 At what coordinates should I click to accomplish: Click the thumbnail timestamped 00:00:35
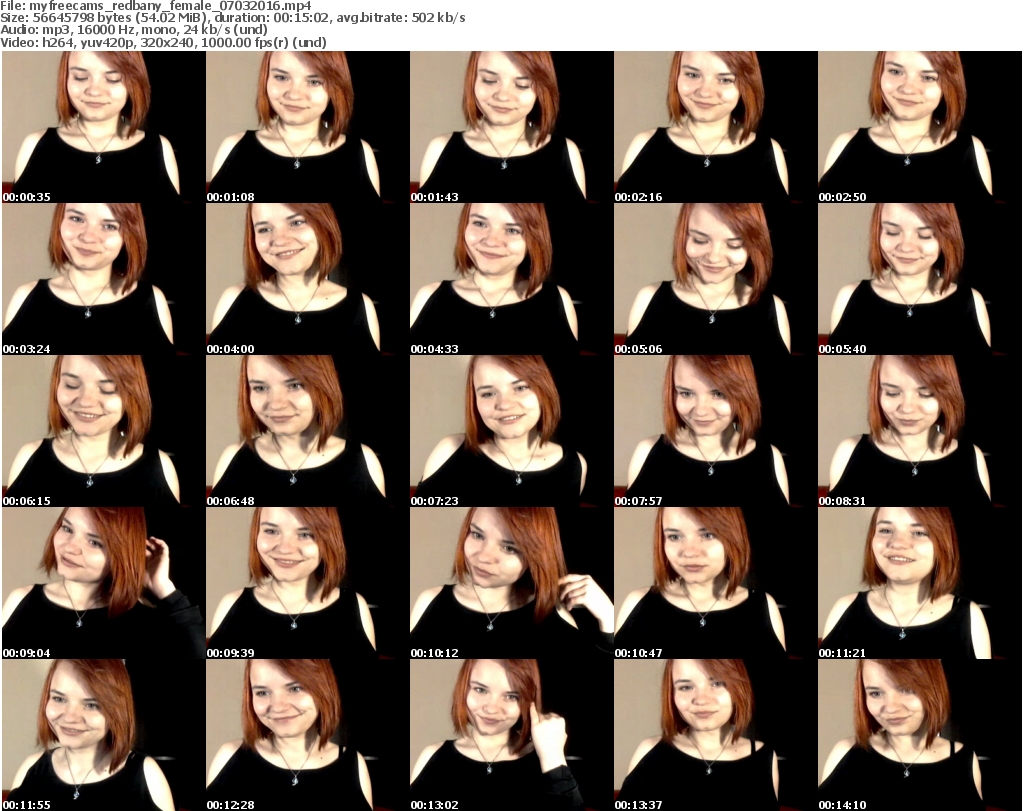pos(102,127)
